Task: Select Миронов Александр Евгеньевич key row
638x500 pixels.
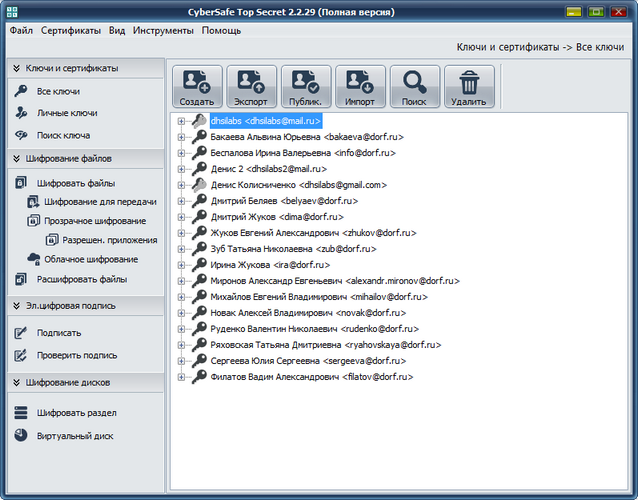Action: pos(335,281)
